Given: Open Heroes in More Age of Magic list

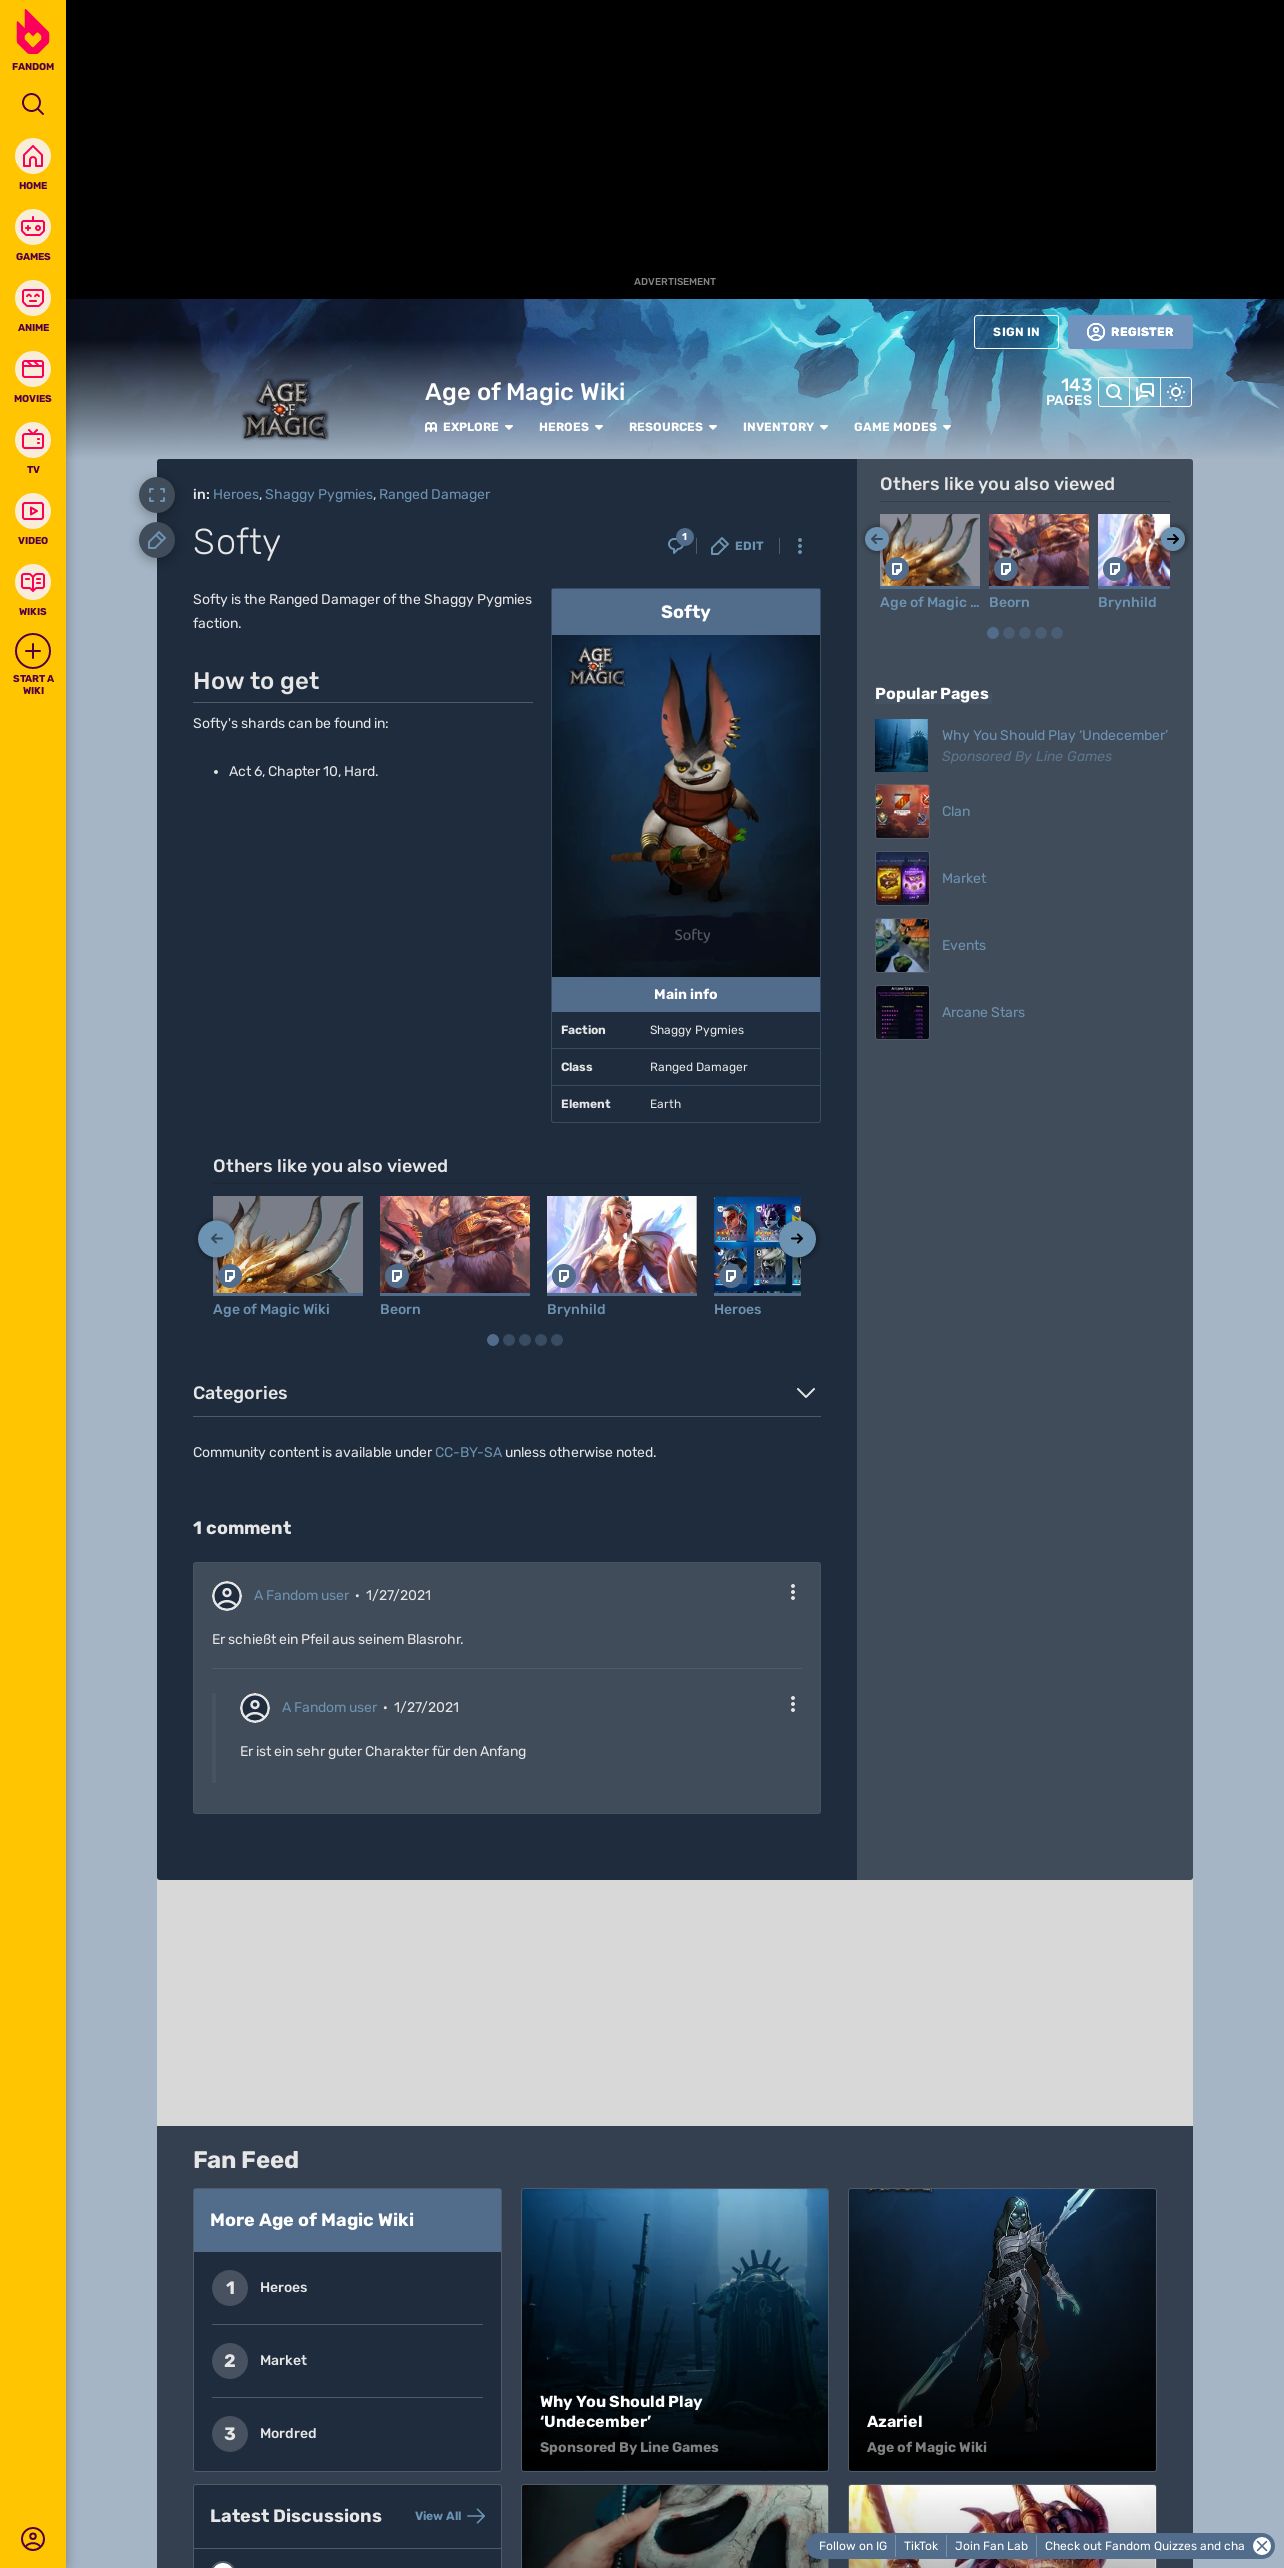Looking at the screenshot, I should coord(283,2287).
